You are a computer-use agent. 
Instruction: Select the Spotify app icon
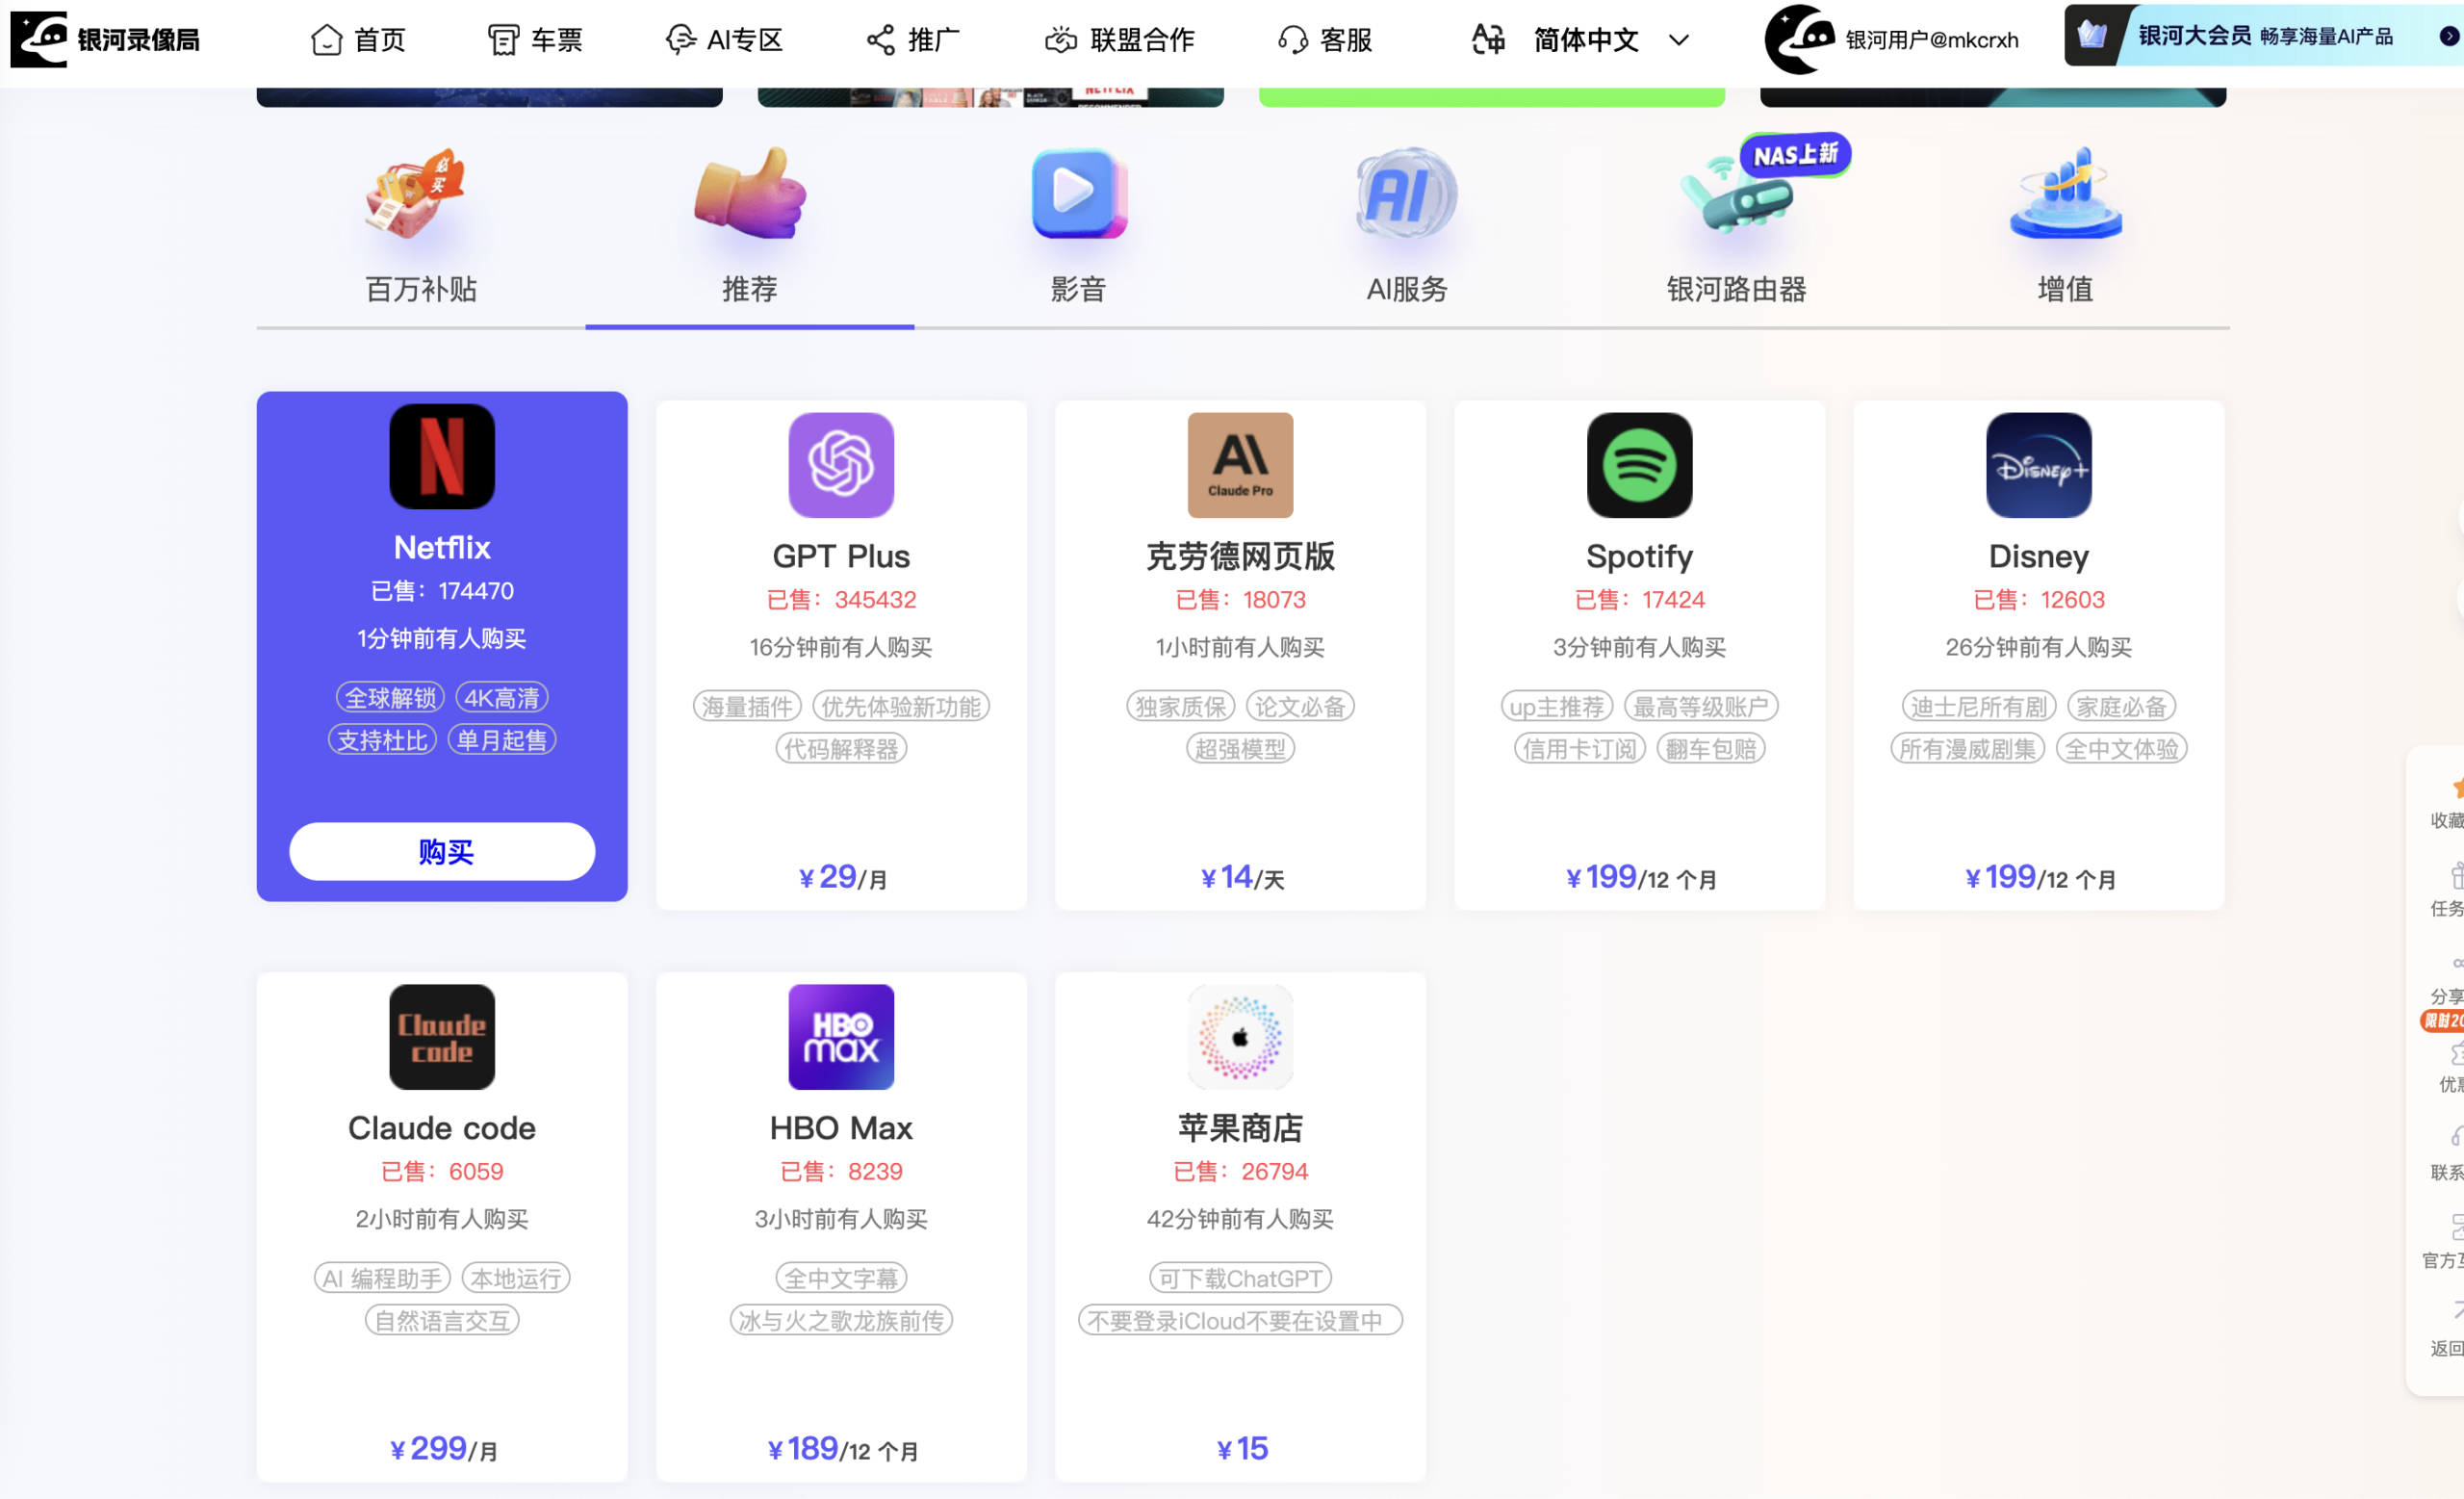coord(1639,465)
